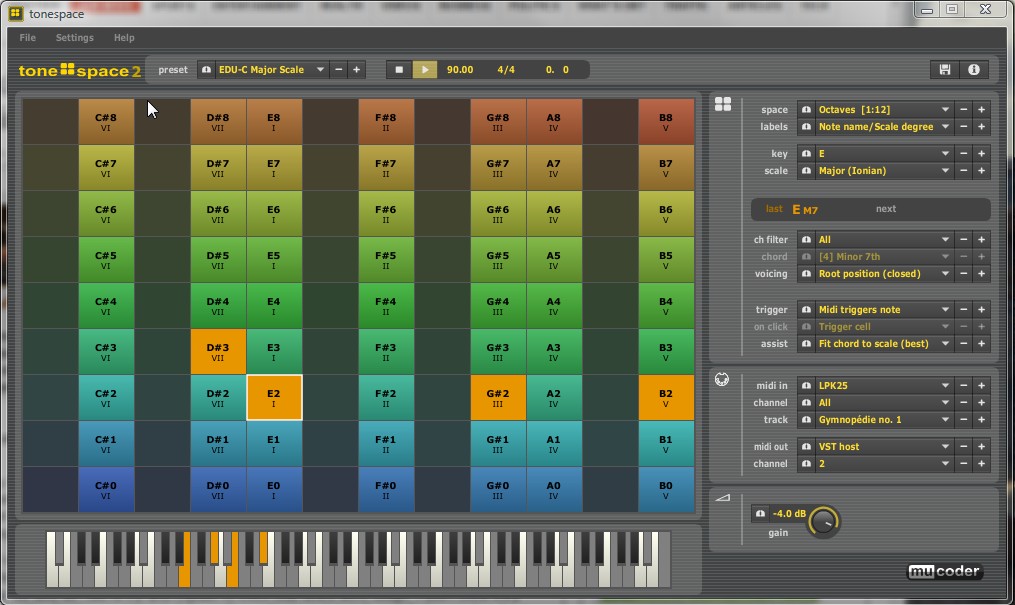Toggle the MIDI learn icon for assist
The height and width of the screenshot is (605, 1015).
[806, 344]
